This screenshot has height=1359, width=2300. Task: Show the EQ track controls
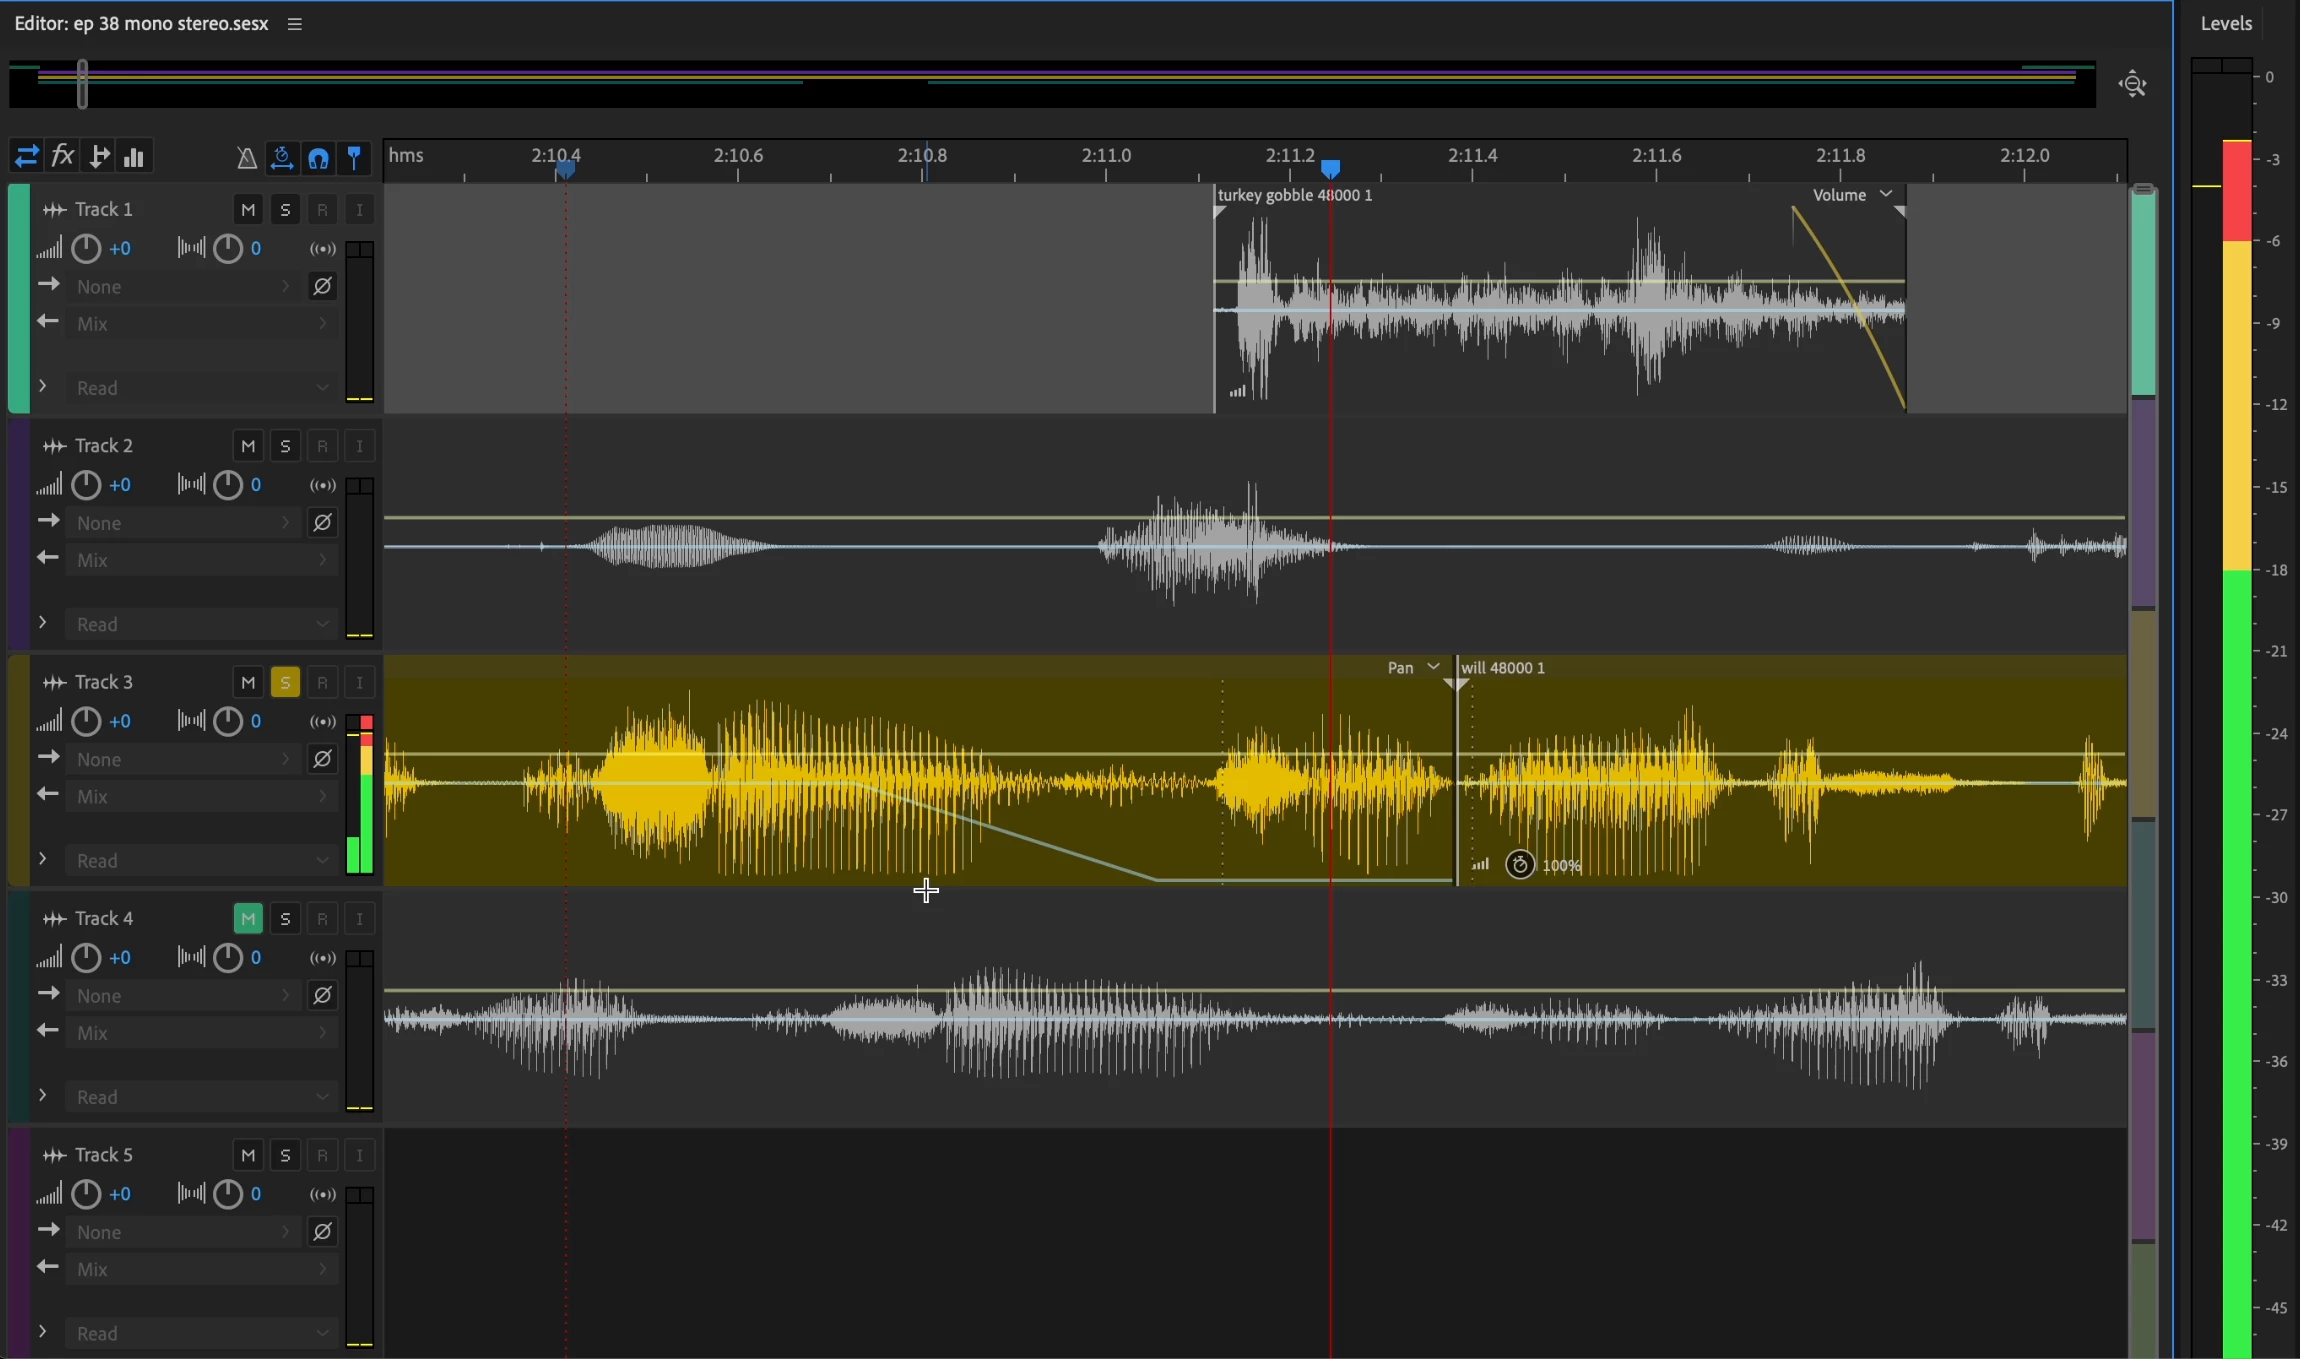pos(134,157)
